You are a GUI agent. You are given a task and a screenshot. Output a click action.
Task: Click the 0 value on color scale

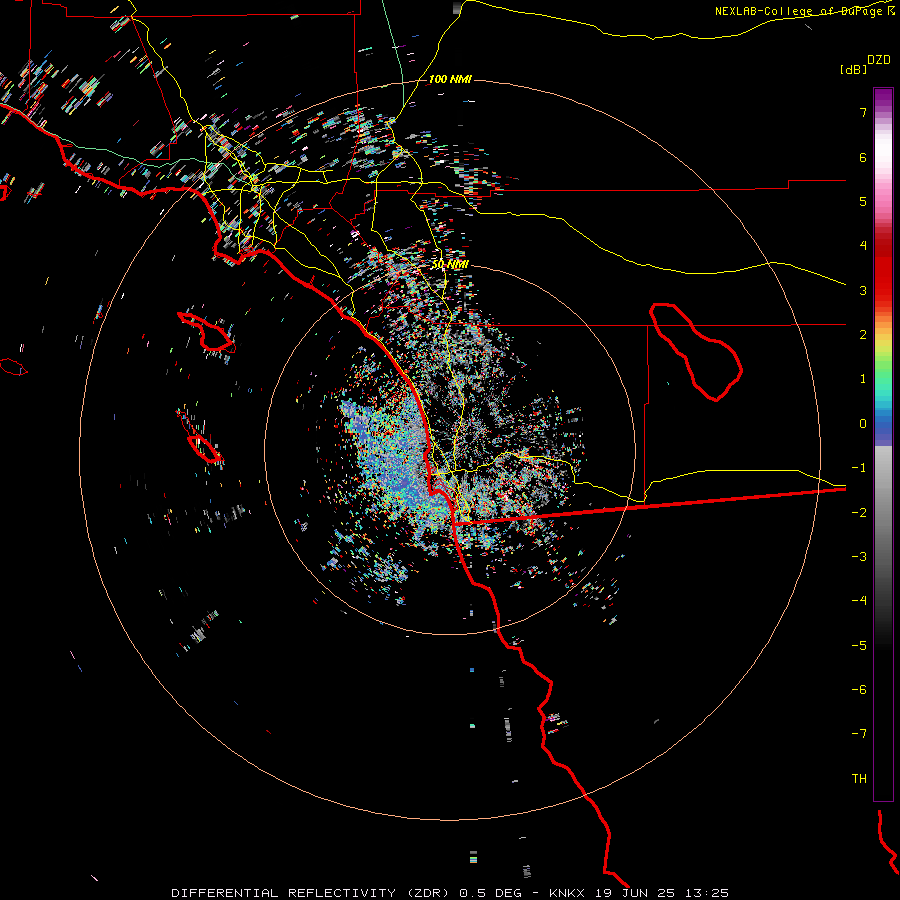pyautogui.click(x=863, y=424)
